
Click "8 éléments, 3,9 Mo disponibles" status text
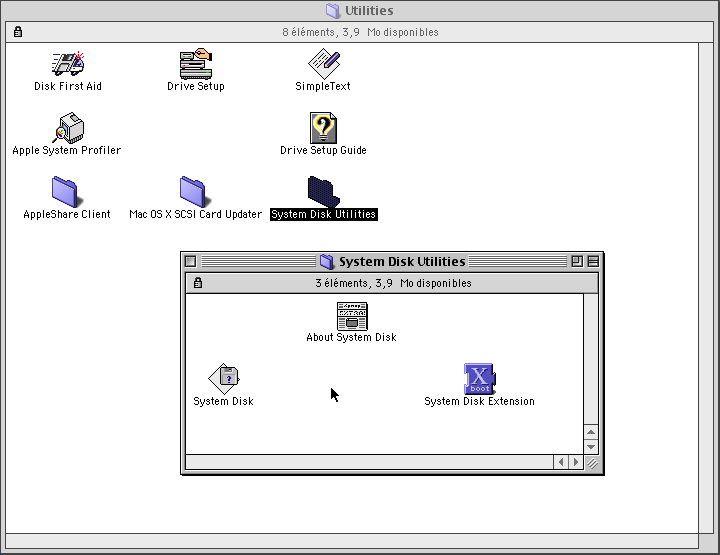coord(360,32)
